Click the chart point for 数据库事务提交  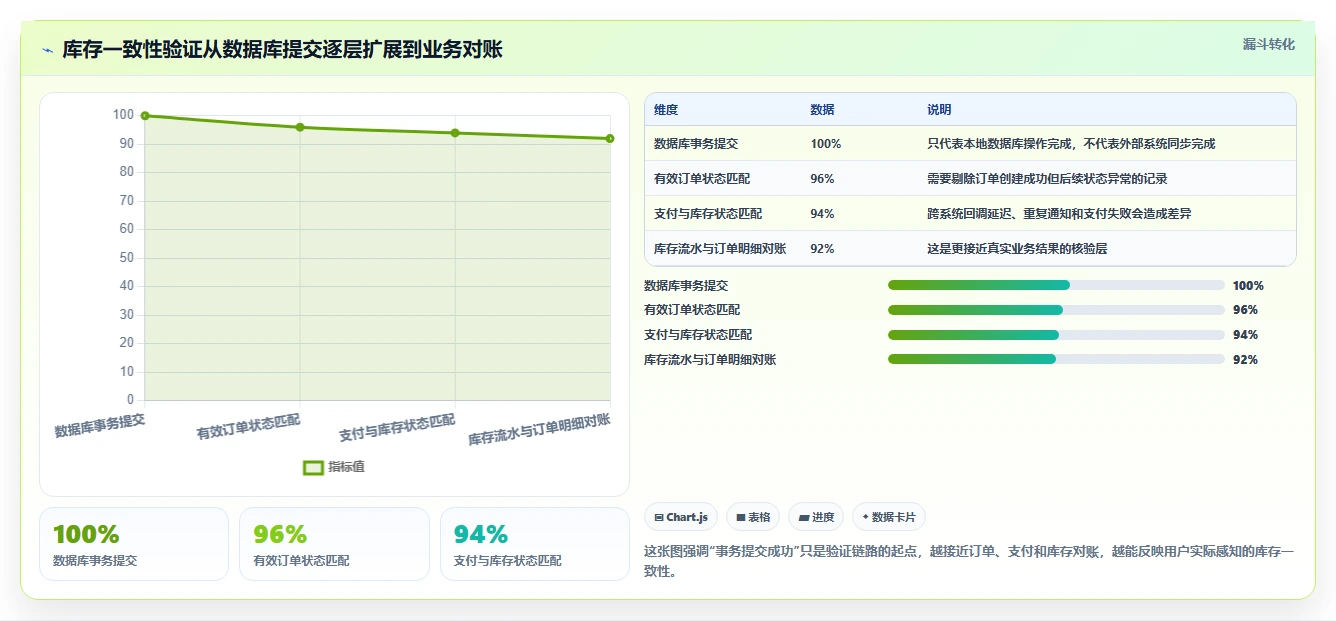coord(145,115)
